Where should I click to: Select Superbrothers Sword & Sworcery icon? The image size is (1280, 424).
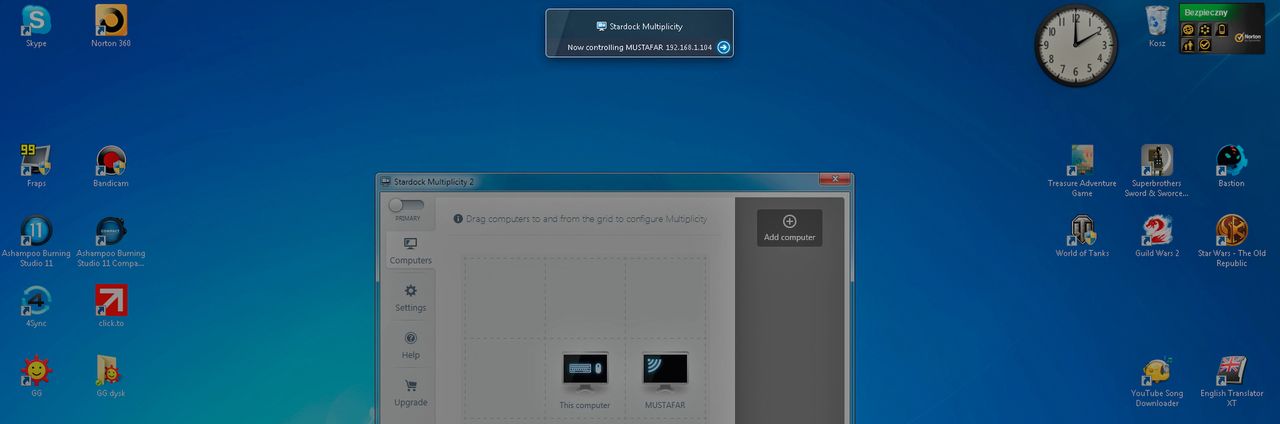[1157, 171]
